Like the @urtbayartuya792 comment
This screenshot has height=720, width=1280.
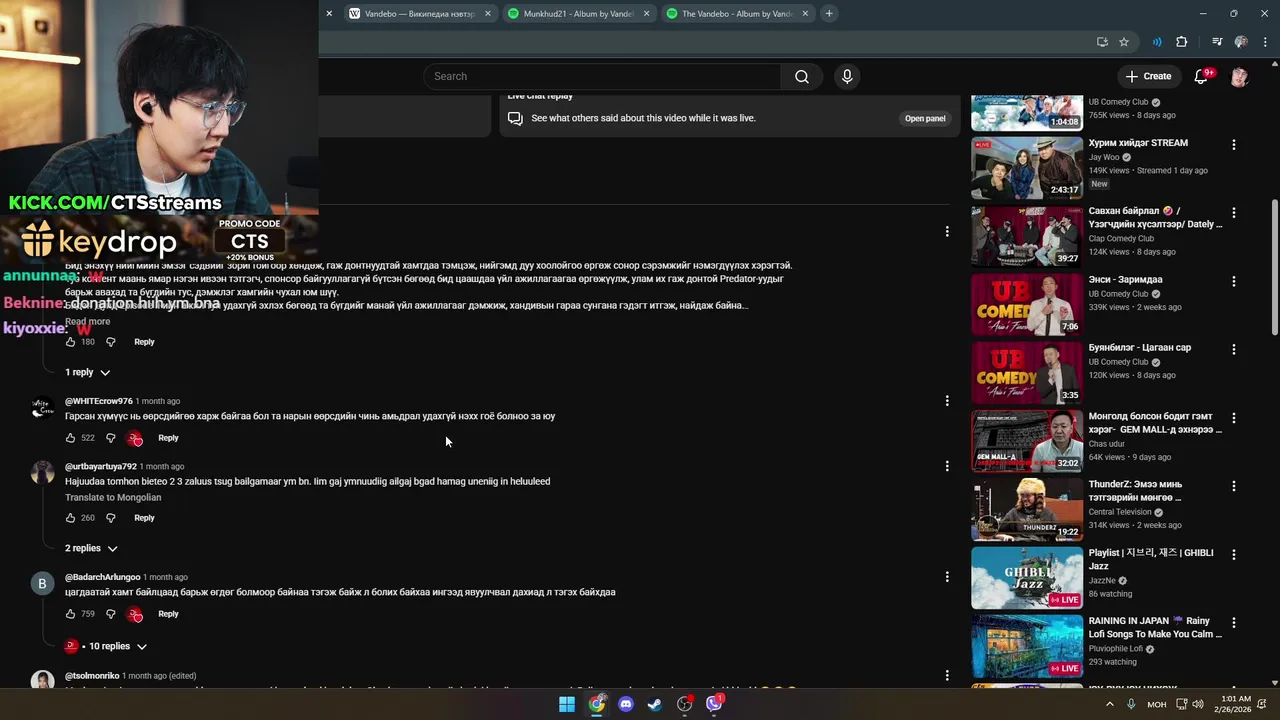click(x=70, y=518)
